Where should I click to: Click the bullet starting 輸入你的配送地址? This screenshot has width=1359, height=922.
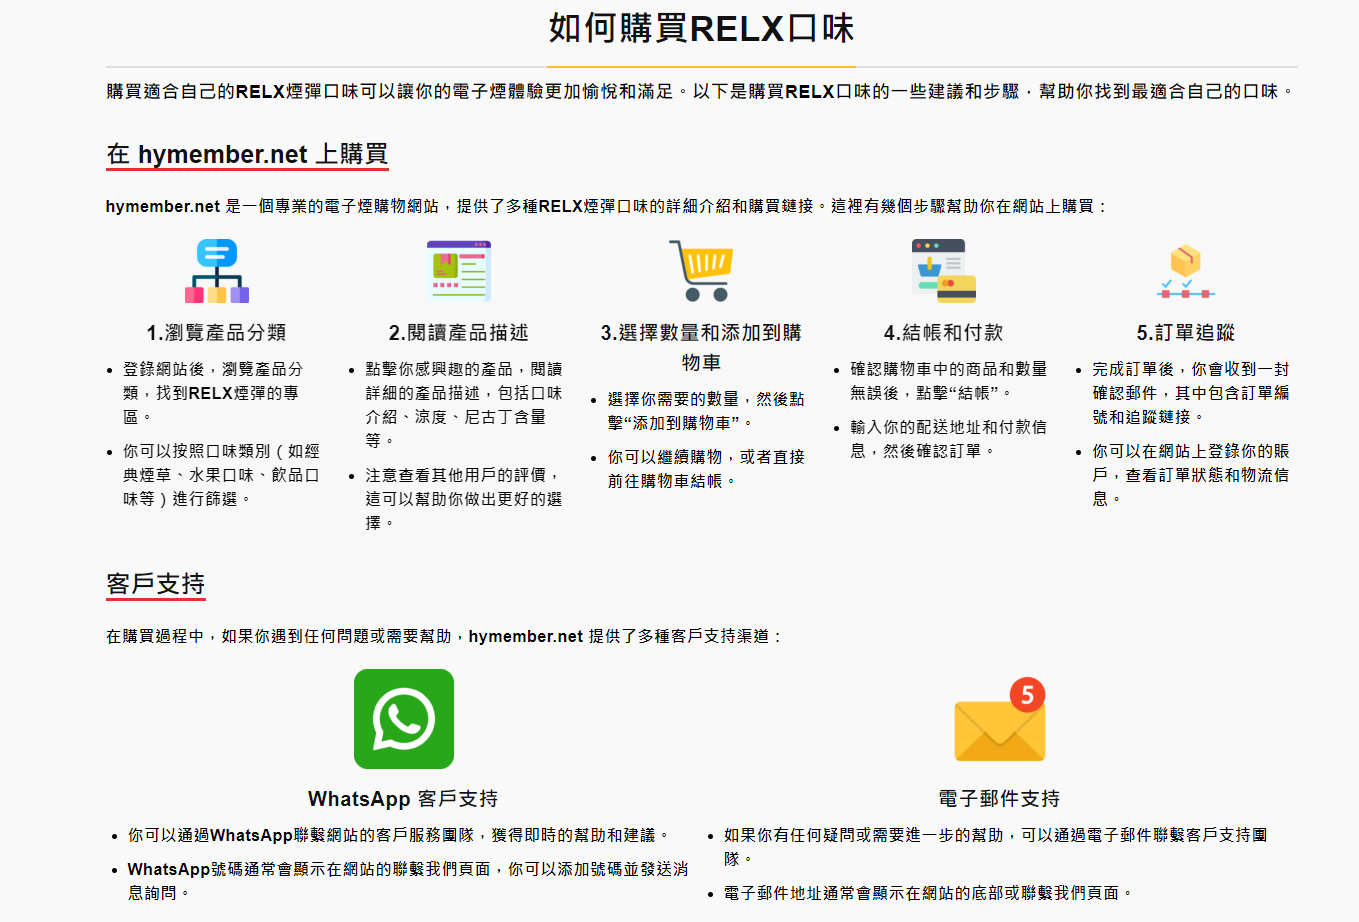coord(949,439)
